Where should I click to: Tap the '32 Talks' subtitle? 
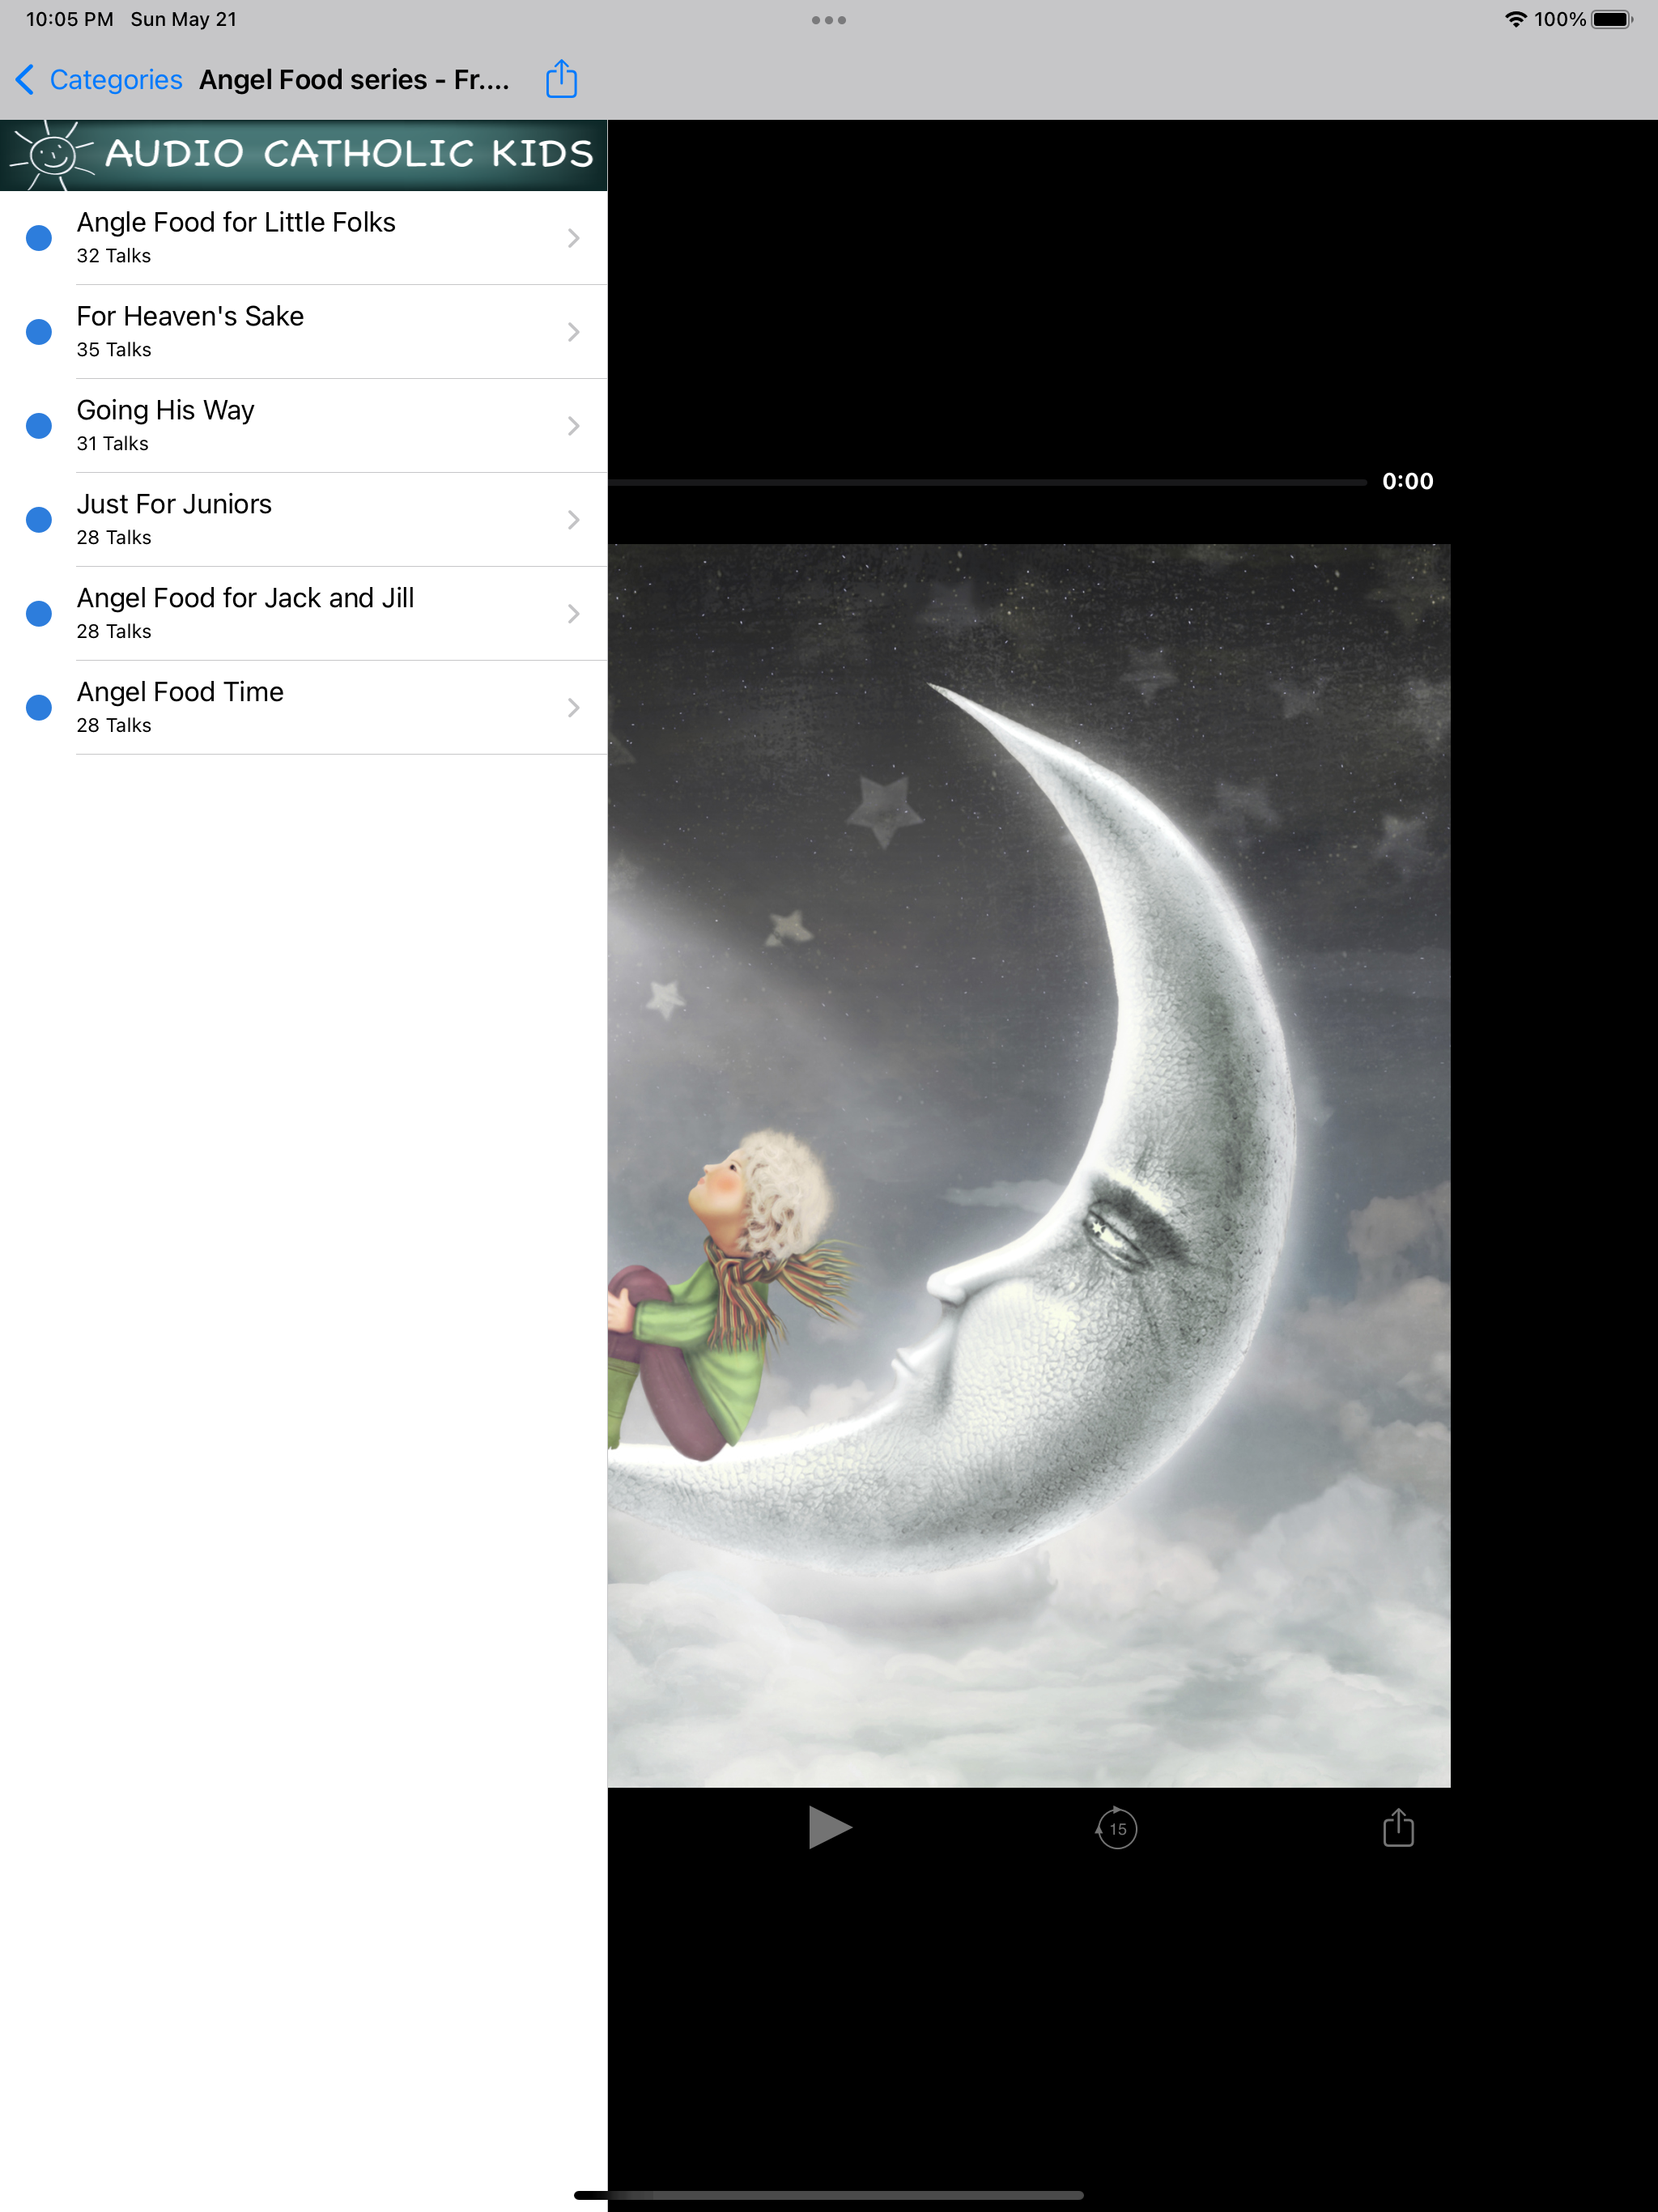coord(114,256)
